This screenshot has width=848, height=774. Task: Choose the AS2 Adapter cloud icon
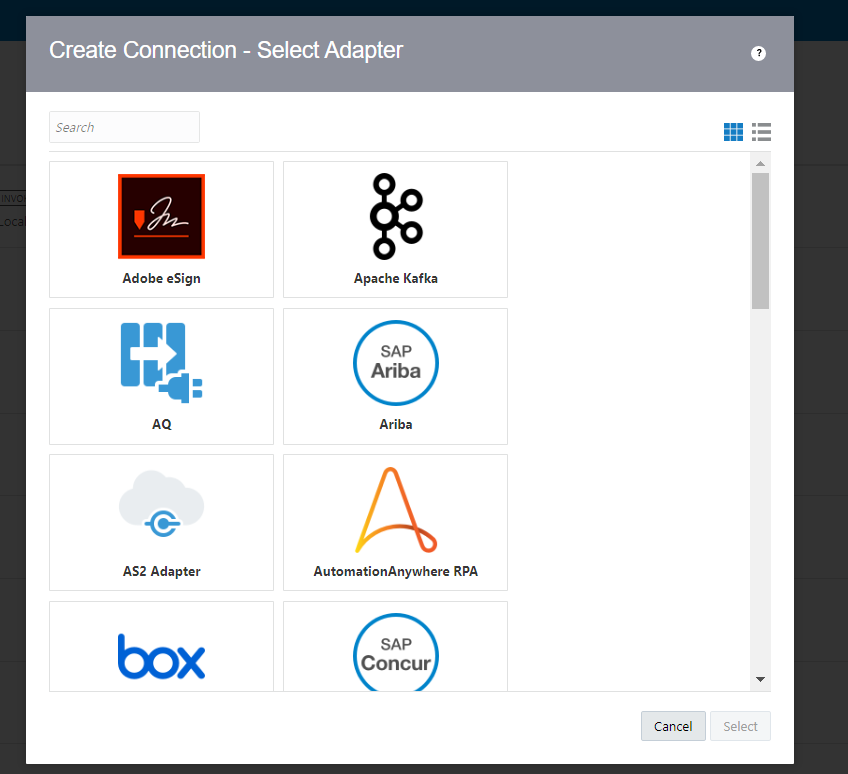point(161,504)
